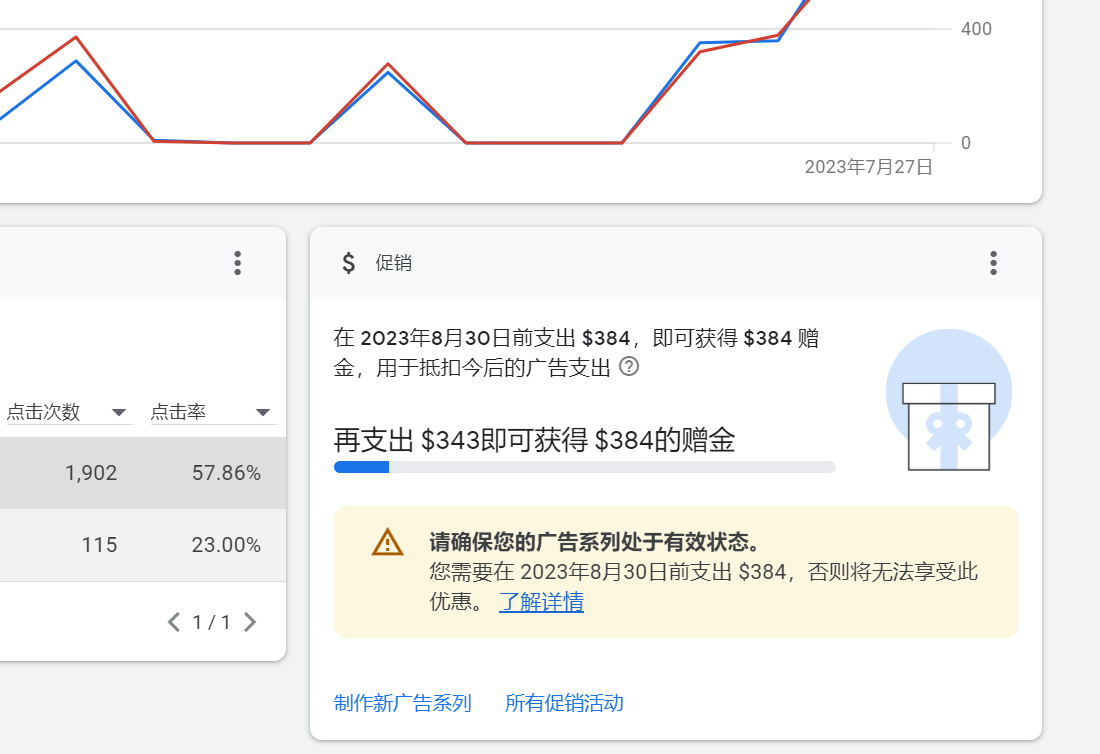1100x754 pixels.
Task: Click the 2023年7月27日 chart date label
Action: click(868, 167)
